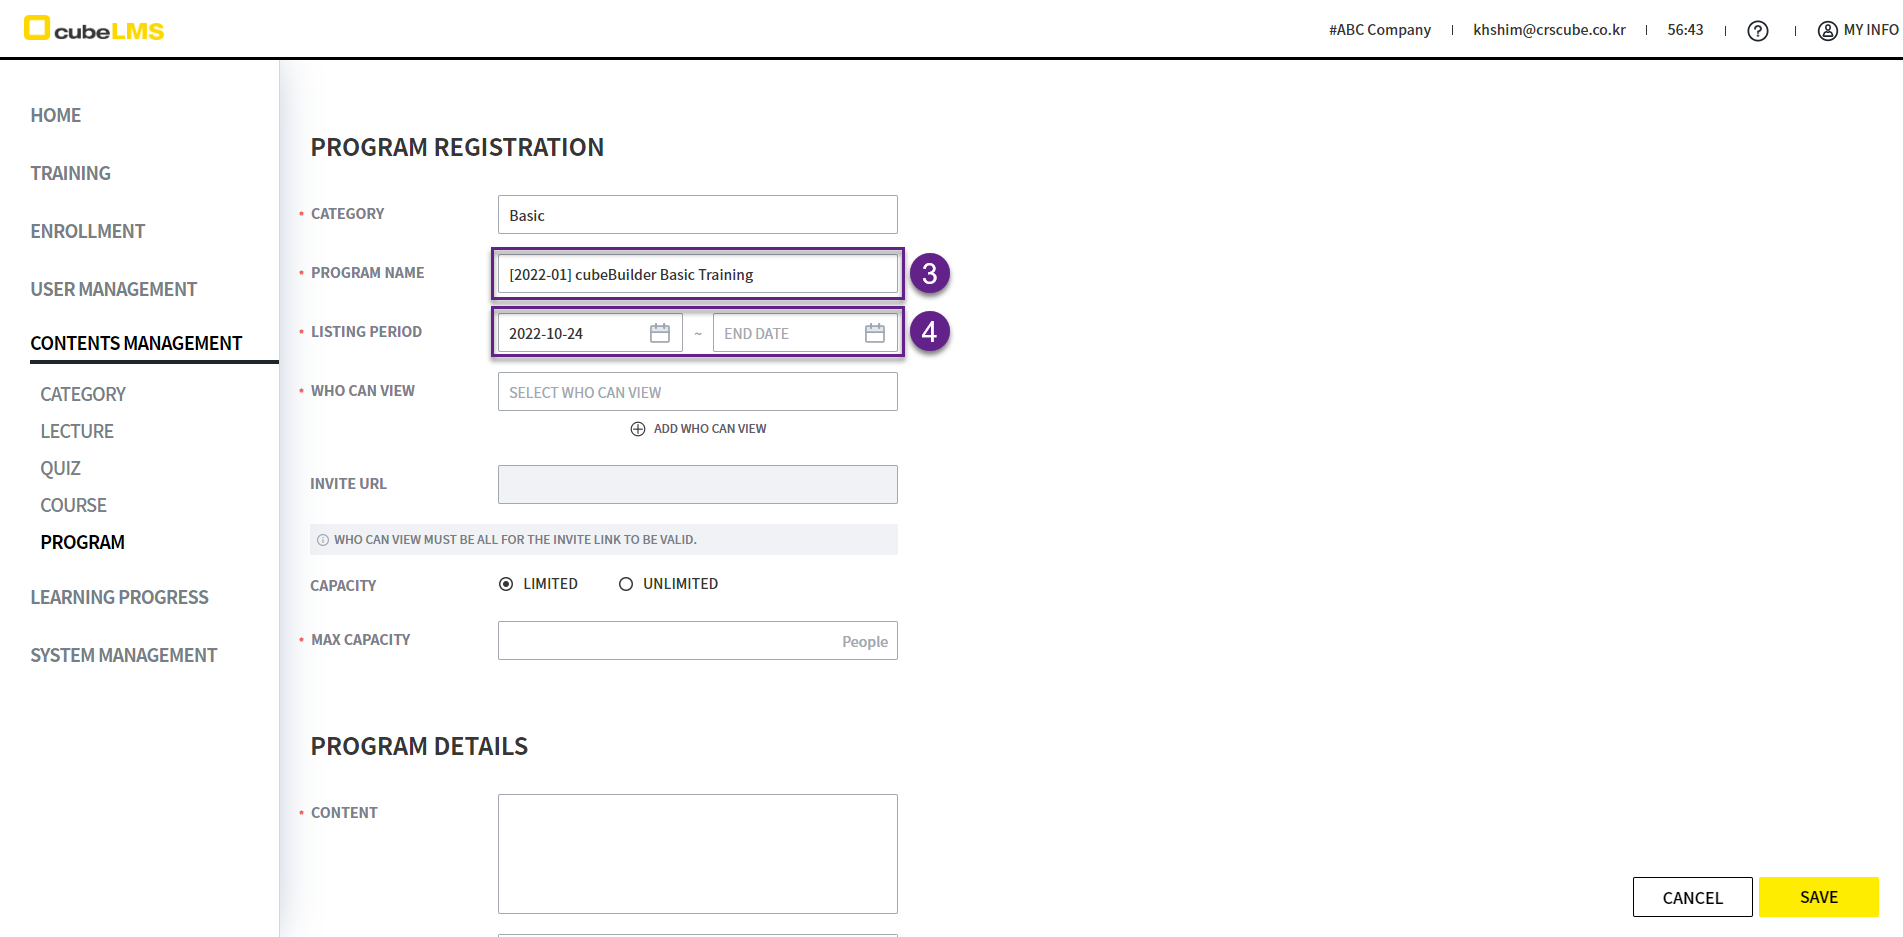Open the end date calendar picker icon
This screenshot has width=1903, height=937.
click(x=874, y=333)
